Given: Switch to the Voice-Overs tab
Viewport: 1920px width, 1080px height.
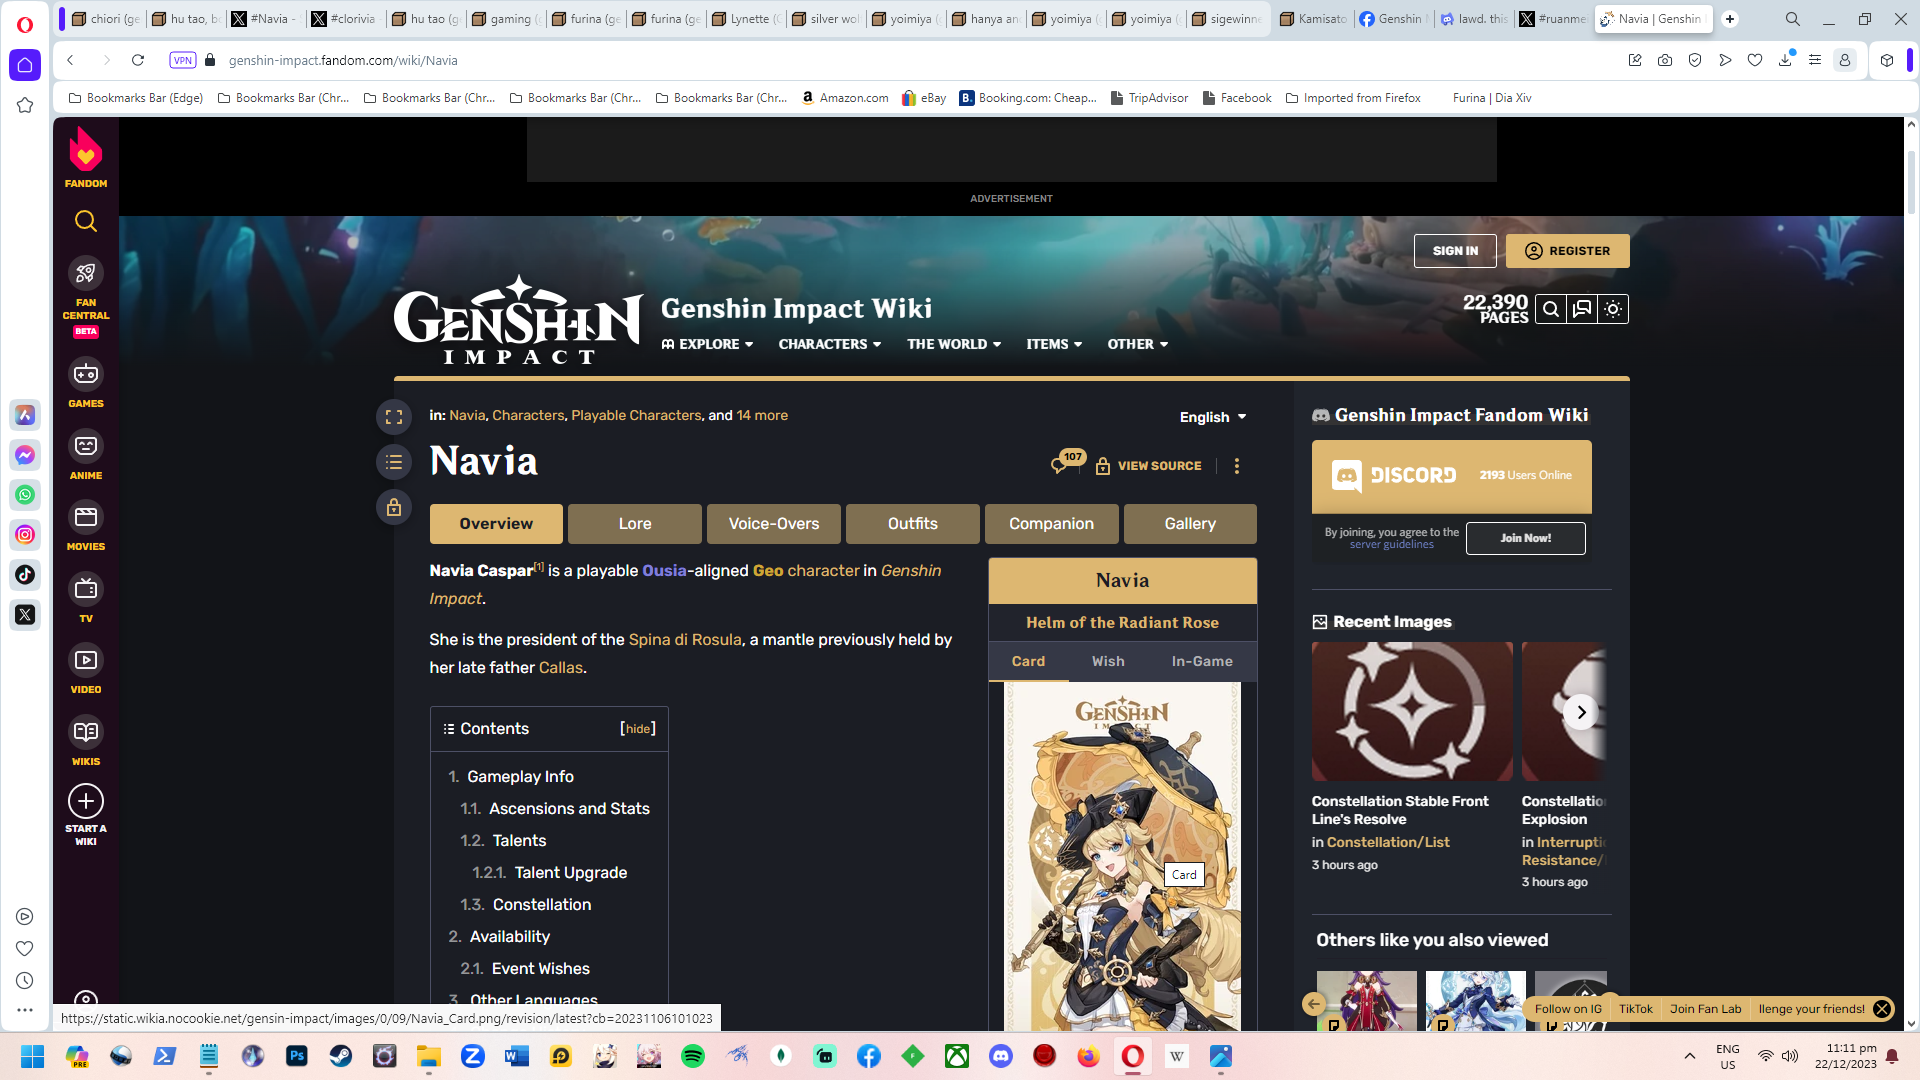Looking at the screenshot, I should [774, 524].
